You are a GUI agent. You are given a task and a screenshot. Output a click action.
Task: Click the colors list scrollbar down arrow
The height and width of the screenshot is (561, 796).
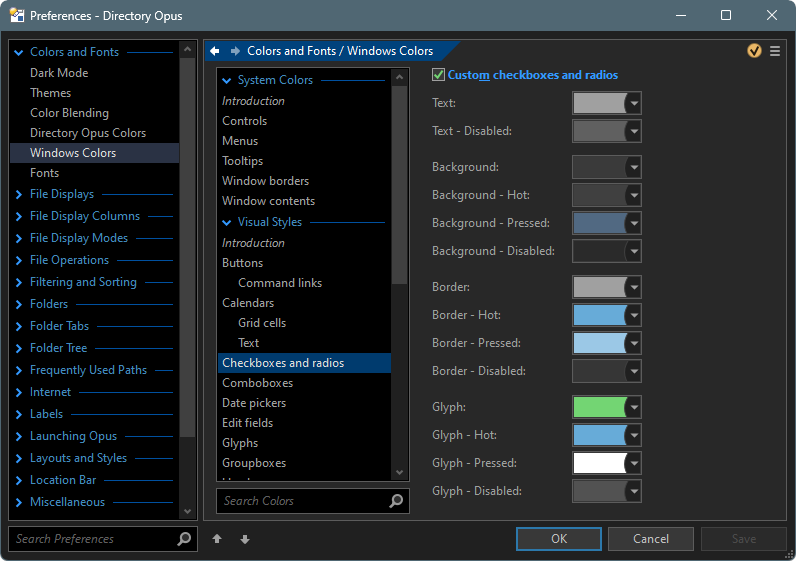tap(400, 473)
